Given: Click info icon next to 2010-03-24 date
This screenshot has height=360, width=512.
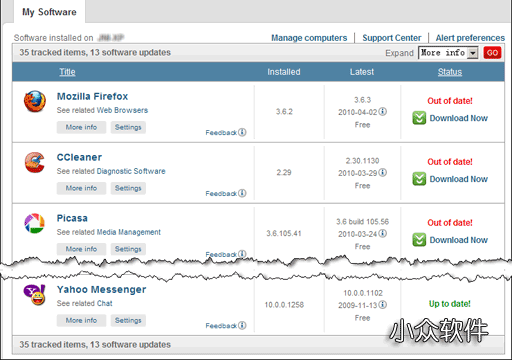Looking at the screenshot, I should 383,233.
